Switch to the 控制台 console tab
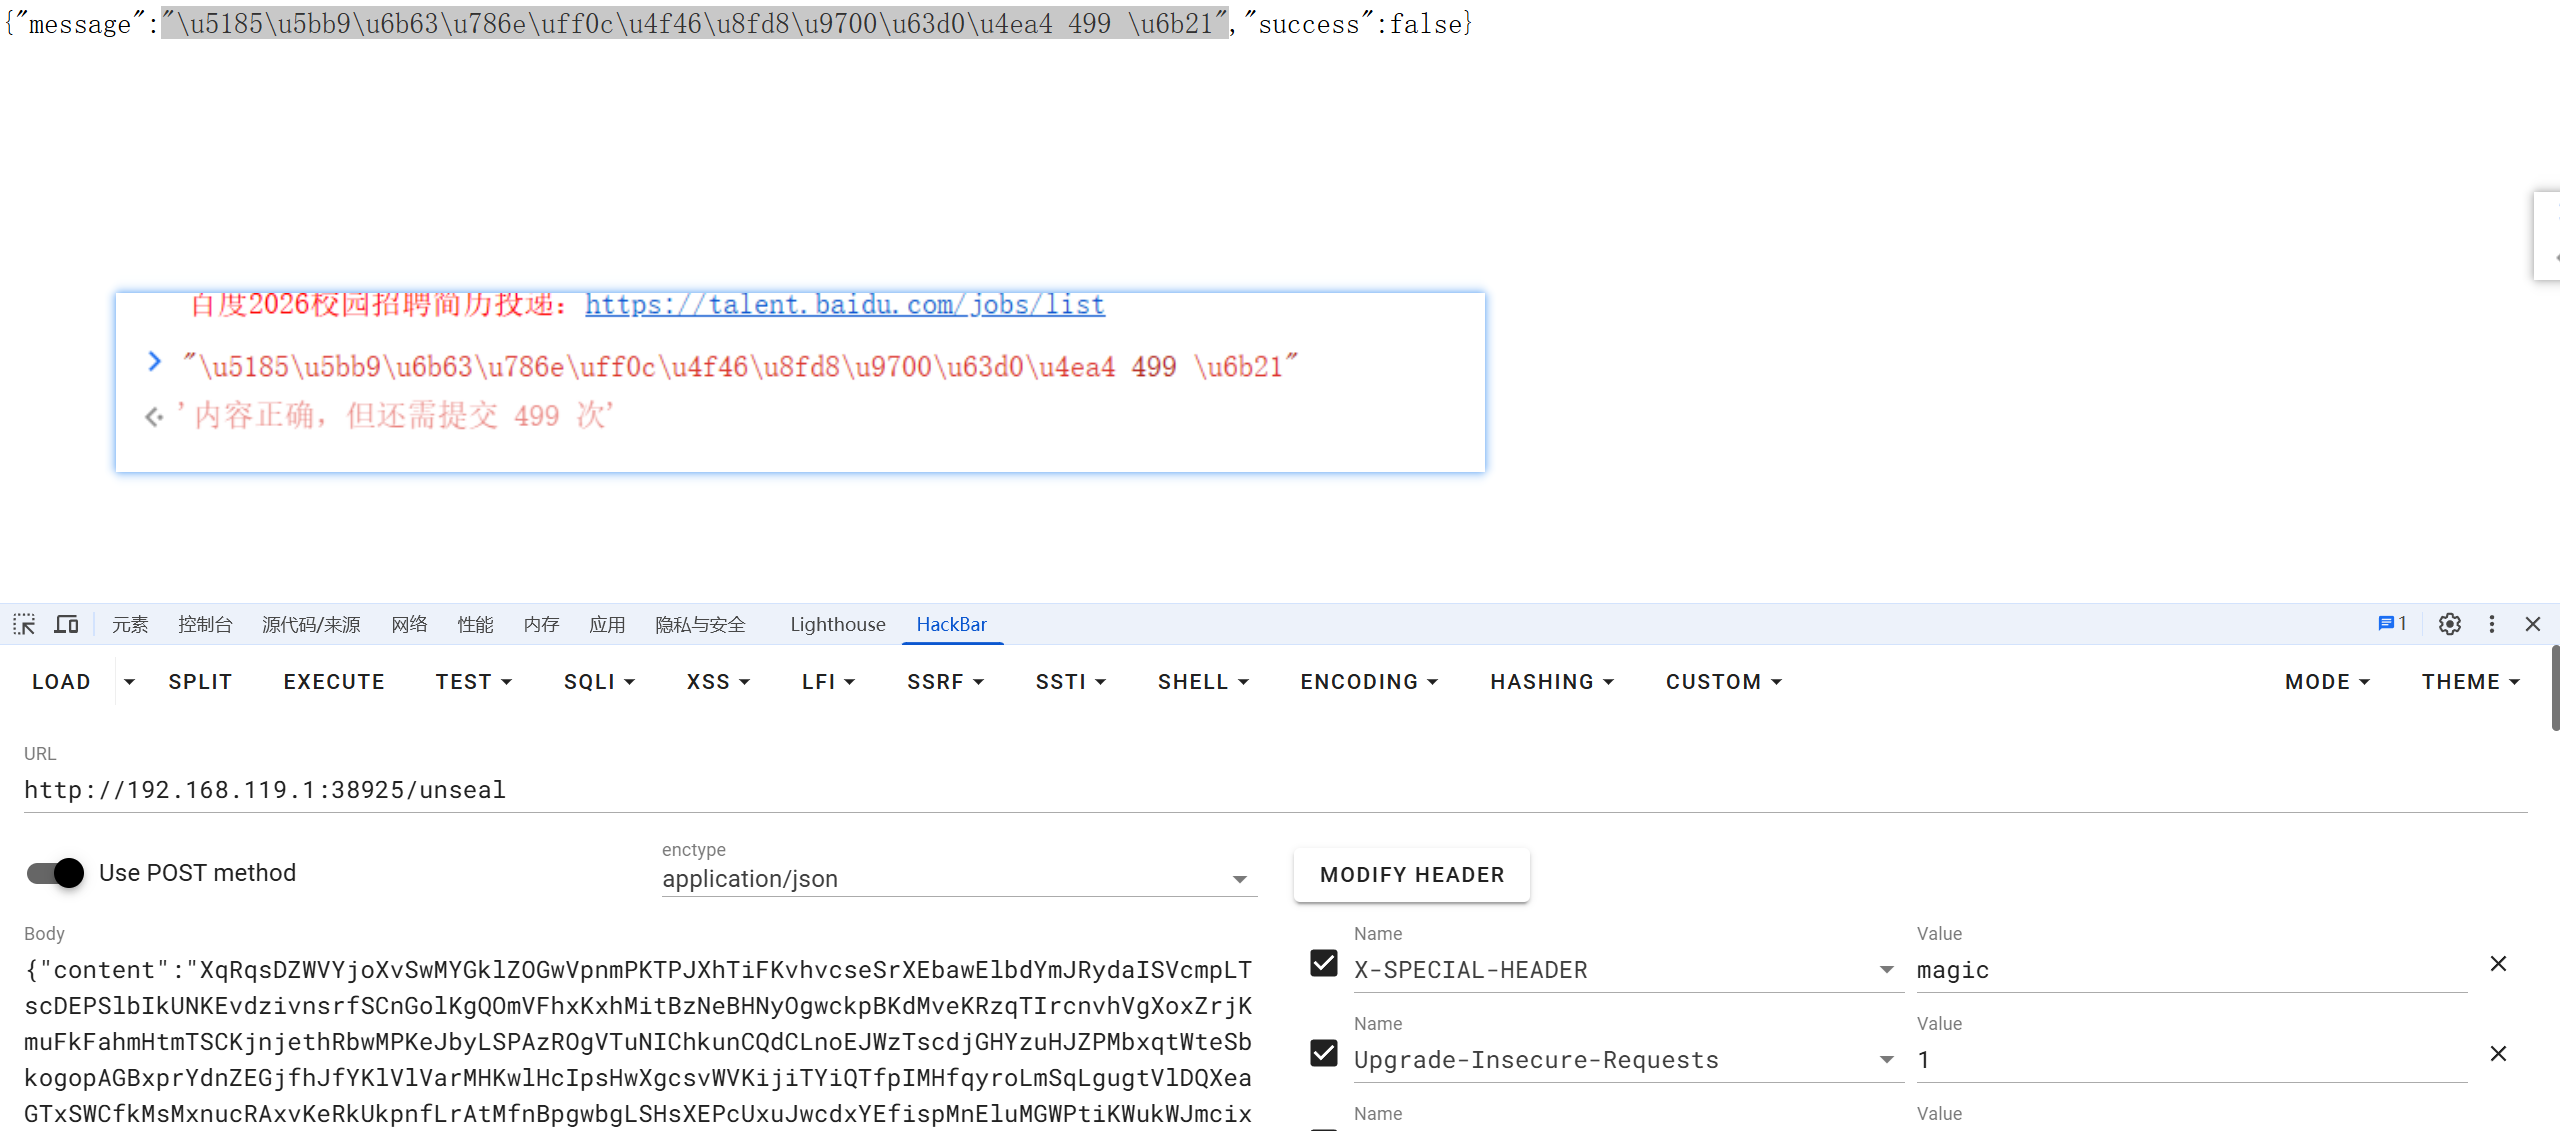The height and width of the screenshot is (1131, 2560). [205, 624]
